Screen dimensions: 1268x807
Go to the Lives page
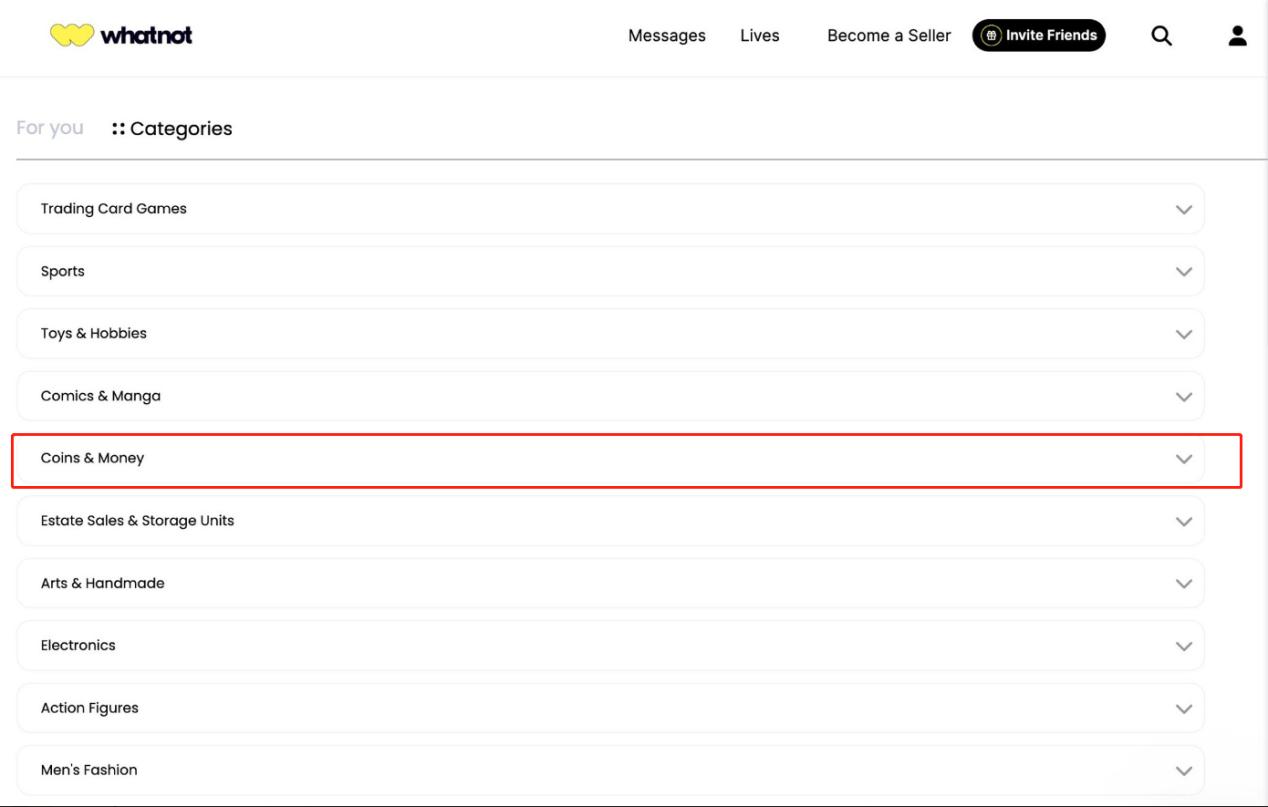759,36
